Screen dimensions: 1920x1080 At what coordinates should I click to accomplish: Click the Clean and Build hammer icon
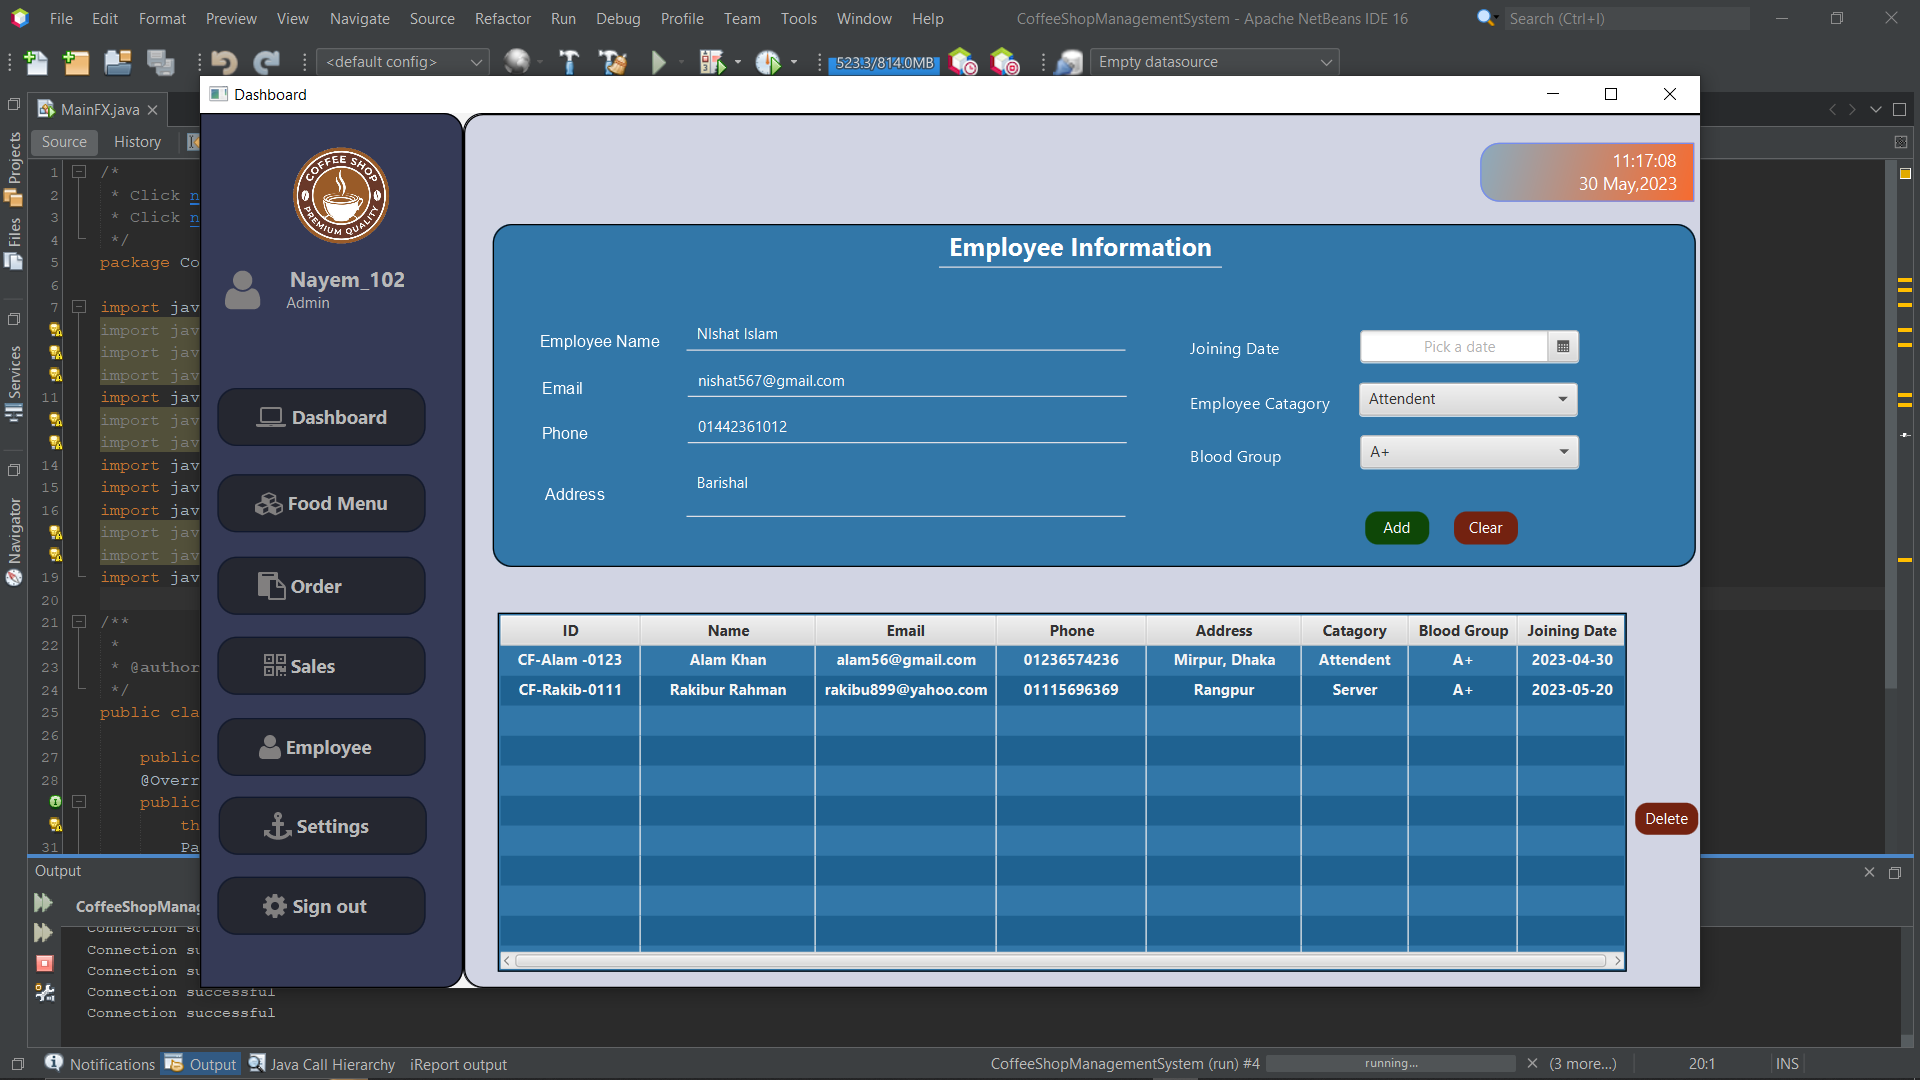pyautogui.click(x=612, y=62)
